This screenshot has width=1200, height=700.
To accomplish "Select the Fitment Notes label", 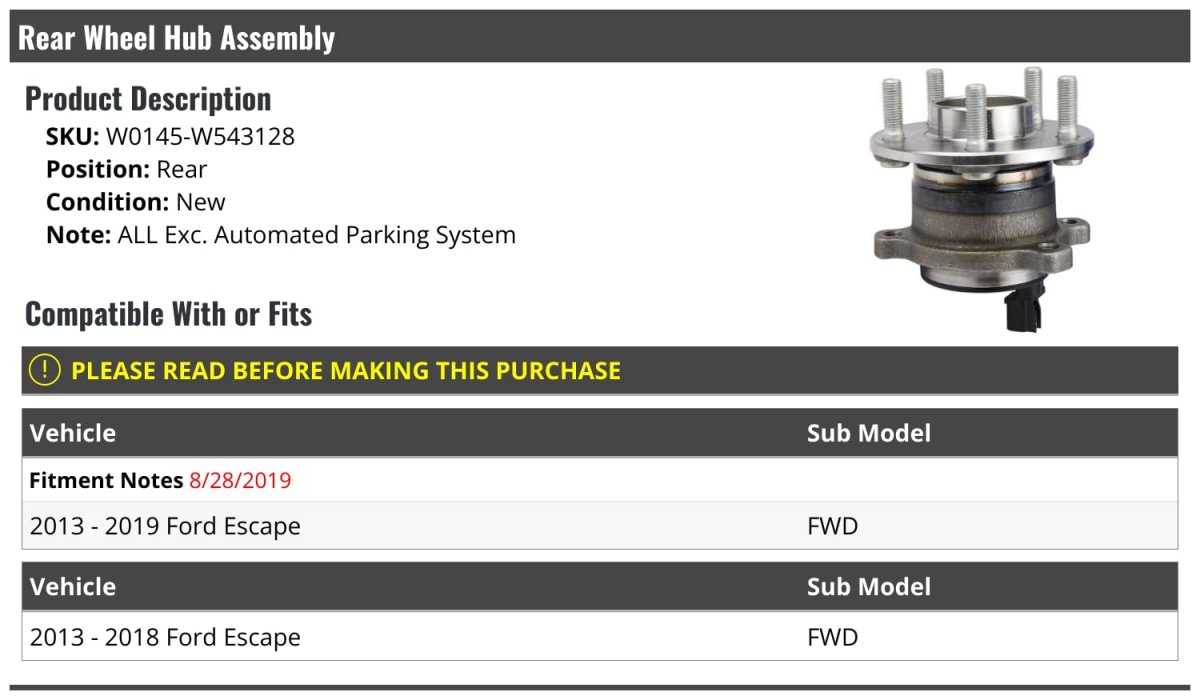I will coord(106,480).
